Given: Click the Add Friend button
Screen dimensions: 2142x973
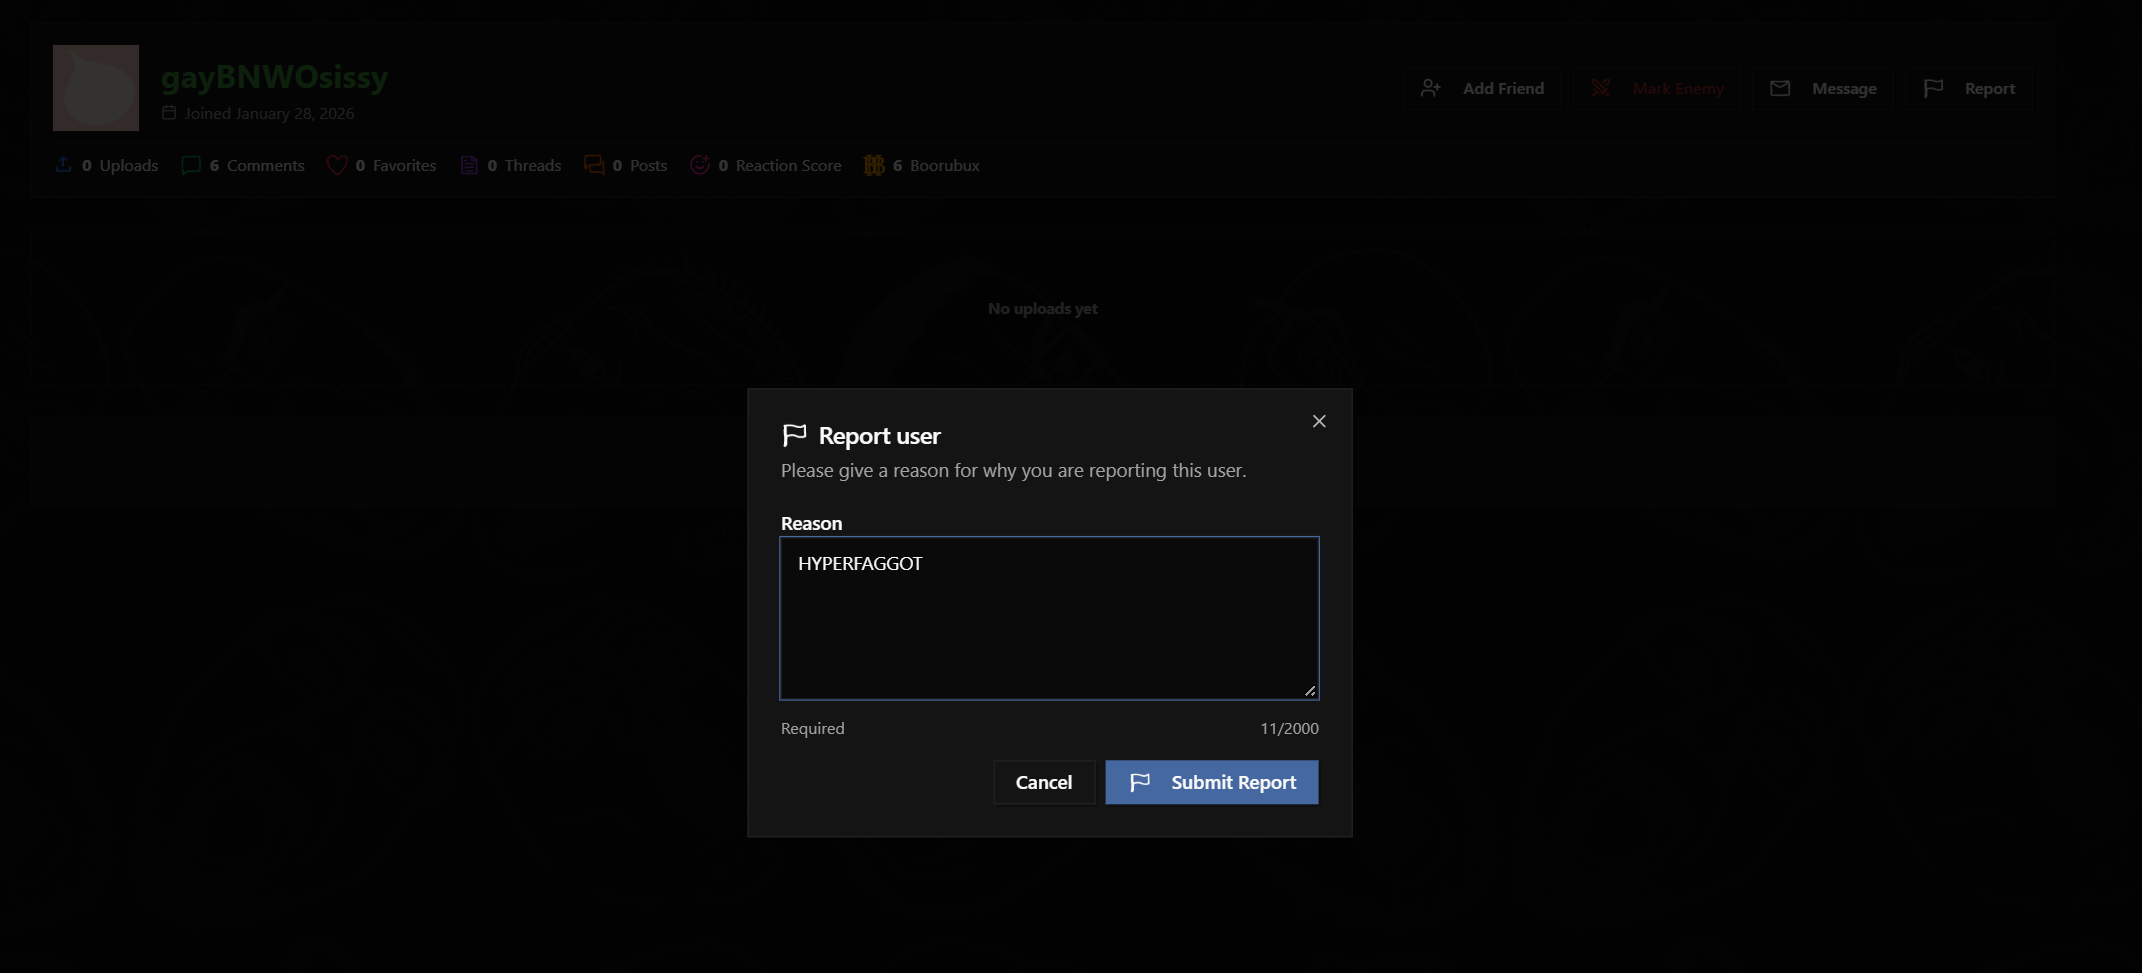Looking at the screenshot, I should coord(1482,88).
